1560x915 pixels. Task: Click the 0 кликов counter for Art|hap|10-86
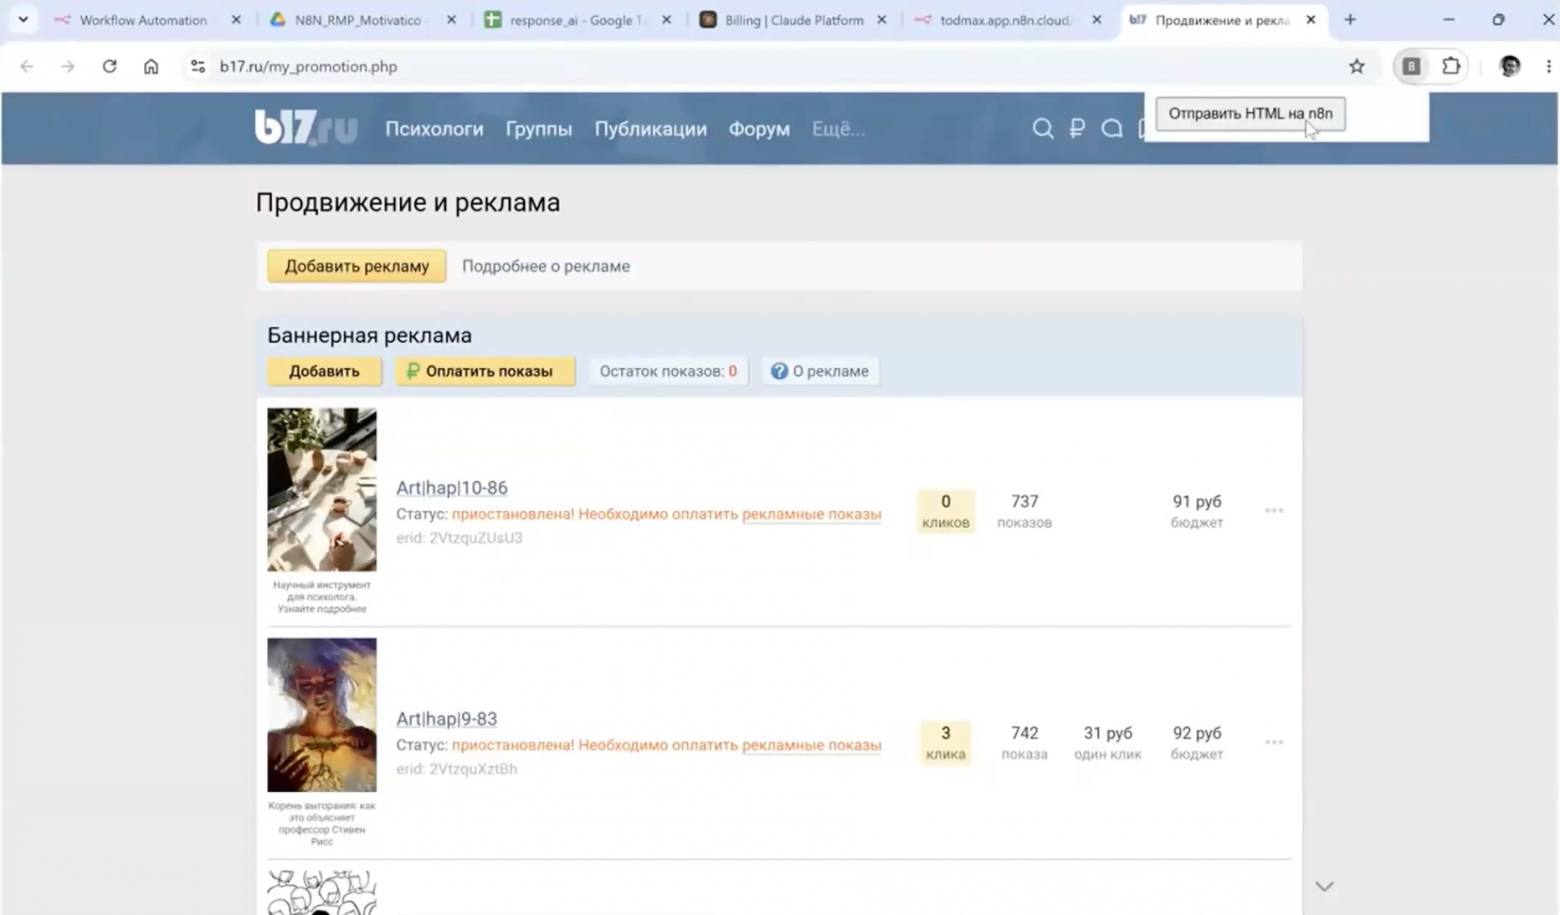point(946,511)
